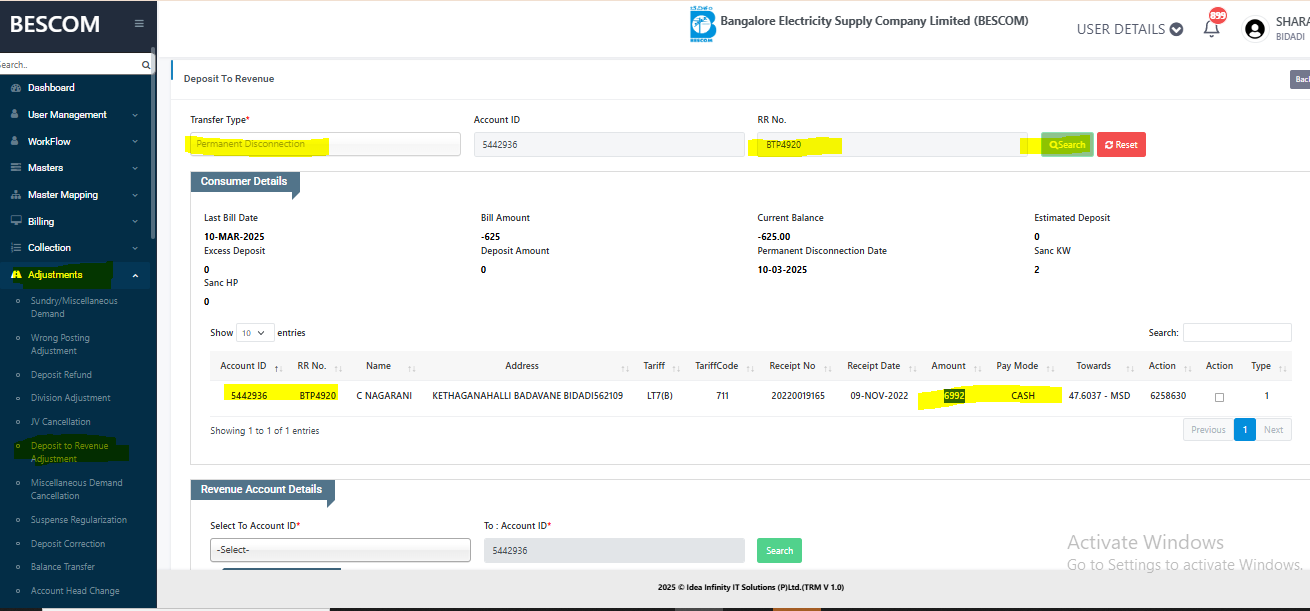
Task: Focus the top Account ID input field
Action: [608, 145]
